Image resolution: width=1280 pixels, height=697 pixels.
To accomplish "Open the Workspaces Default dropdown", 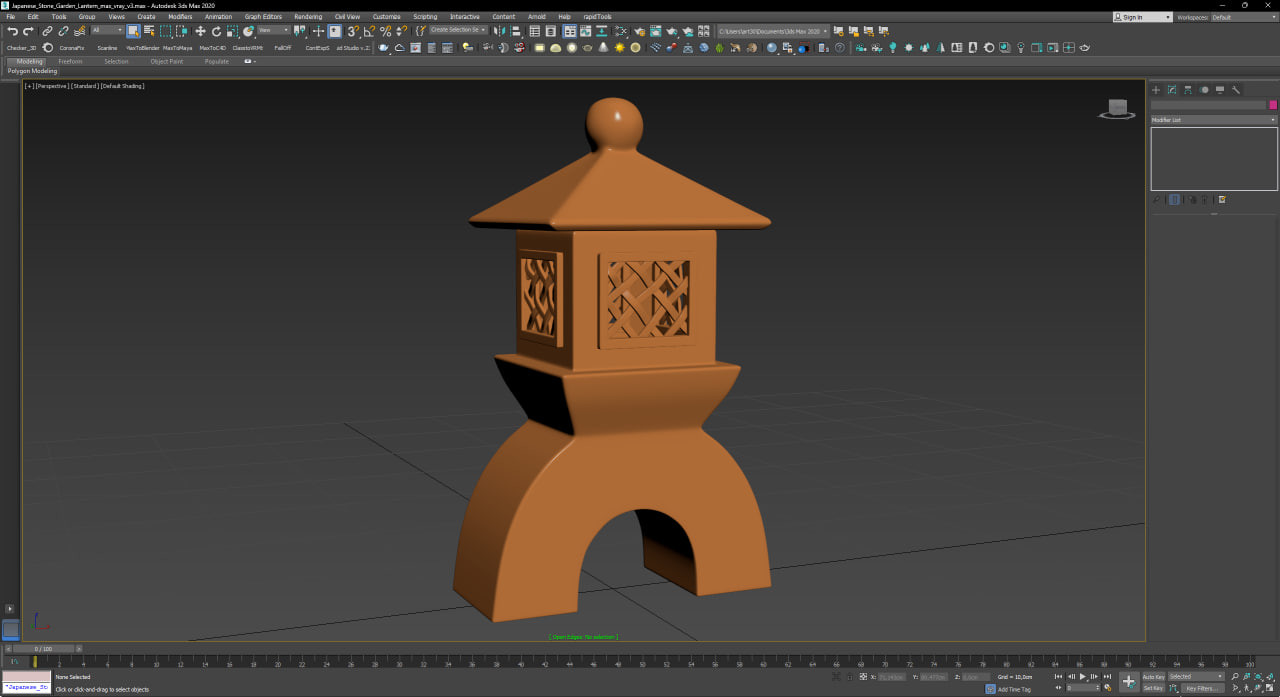I will pyautogui.click(x=1243, y=17).
